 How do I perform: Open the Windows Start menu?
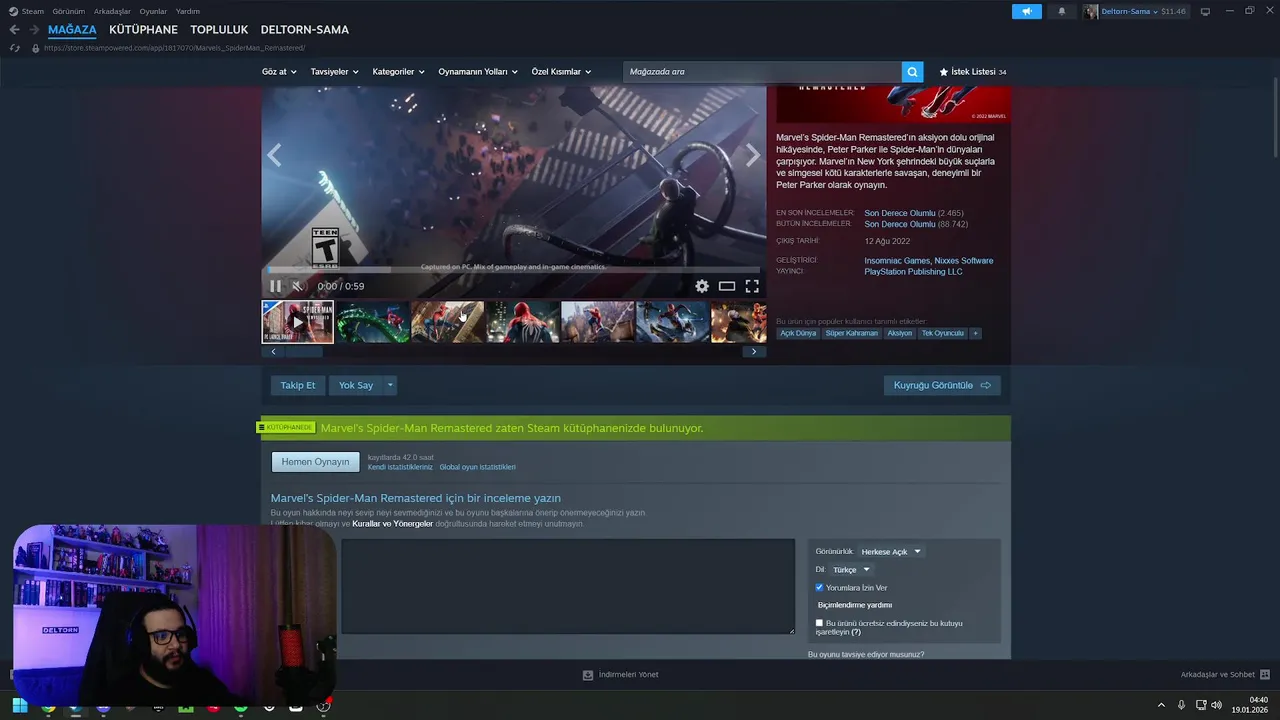point(19,706)
